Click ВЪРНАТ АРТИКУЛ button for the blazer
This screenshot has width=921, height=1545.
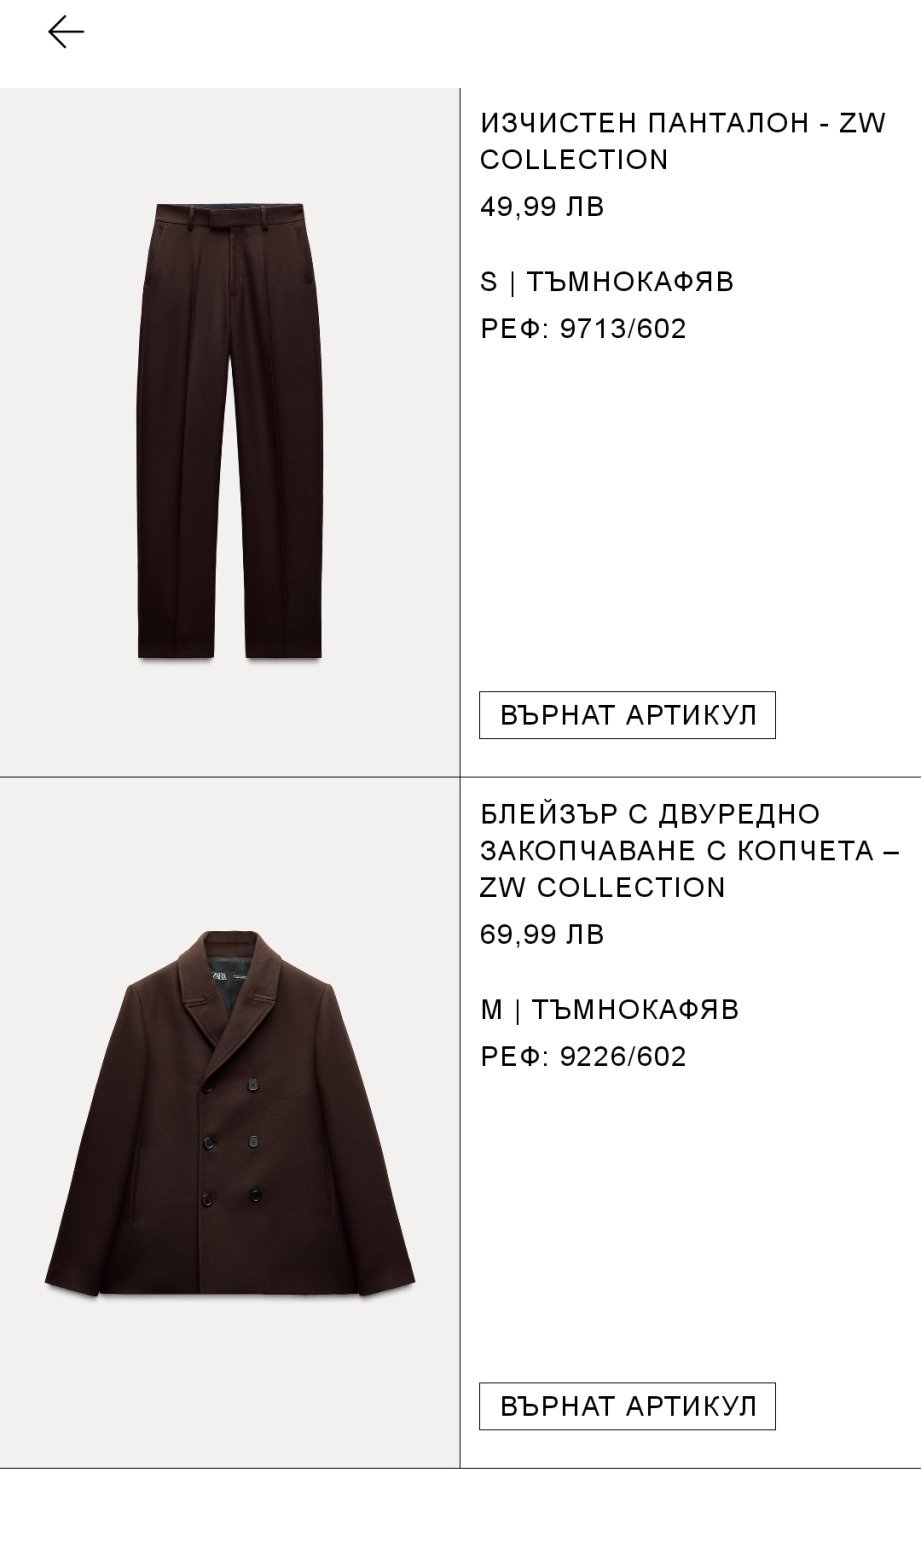pos(627,1406)
